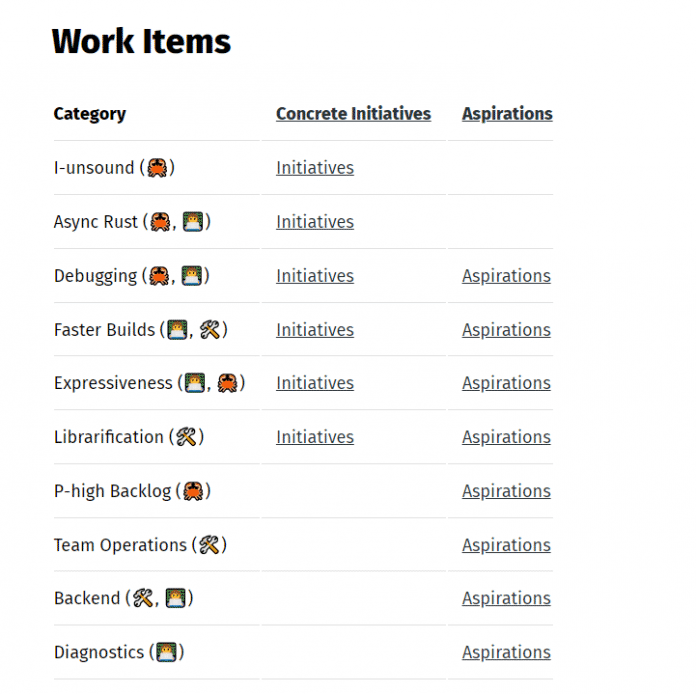Click the hammer-and-wrench emoji beside Faster Builds
Image resolution: width=696 pixels, height=694 pixels.
pos(210,330)
